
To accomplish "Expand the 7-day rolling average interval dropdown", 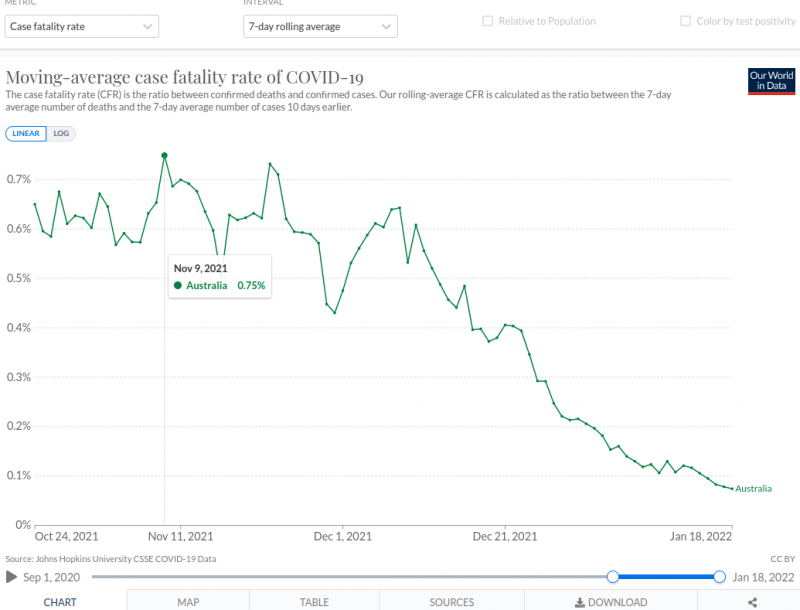I will [320, 27].
